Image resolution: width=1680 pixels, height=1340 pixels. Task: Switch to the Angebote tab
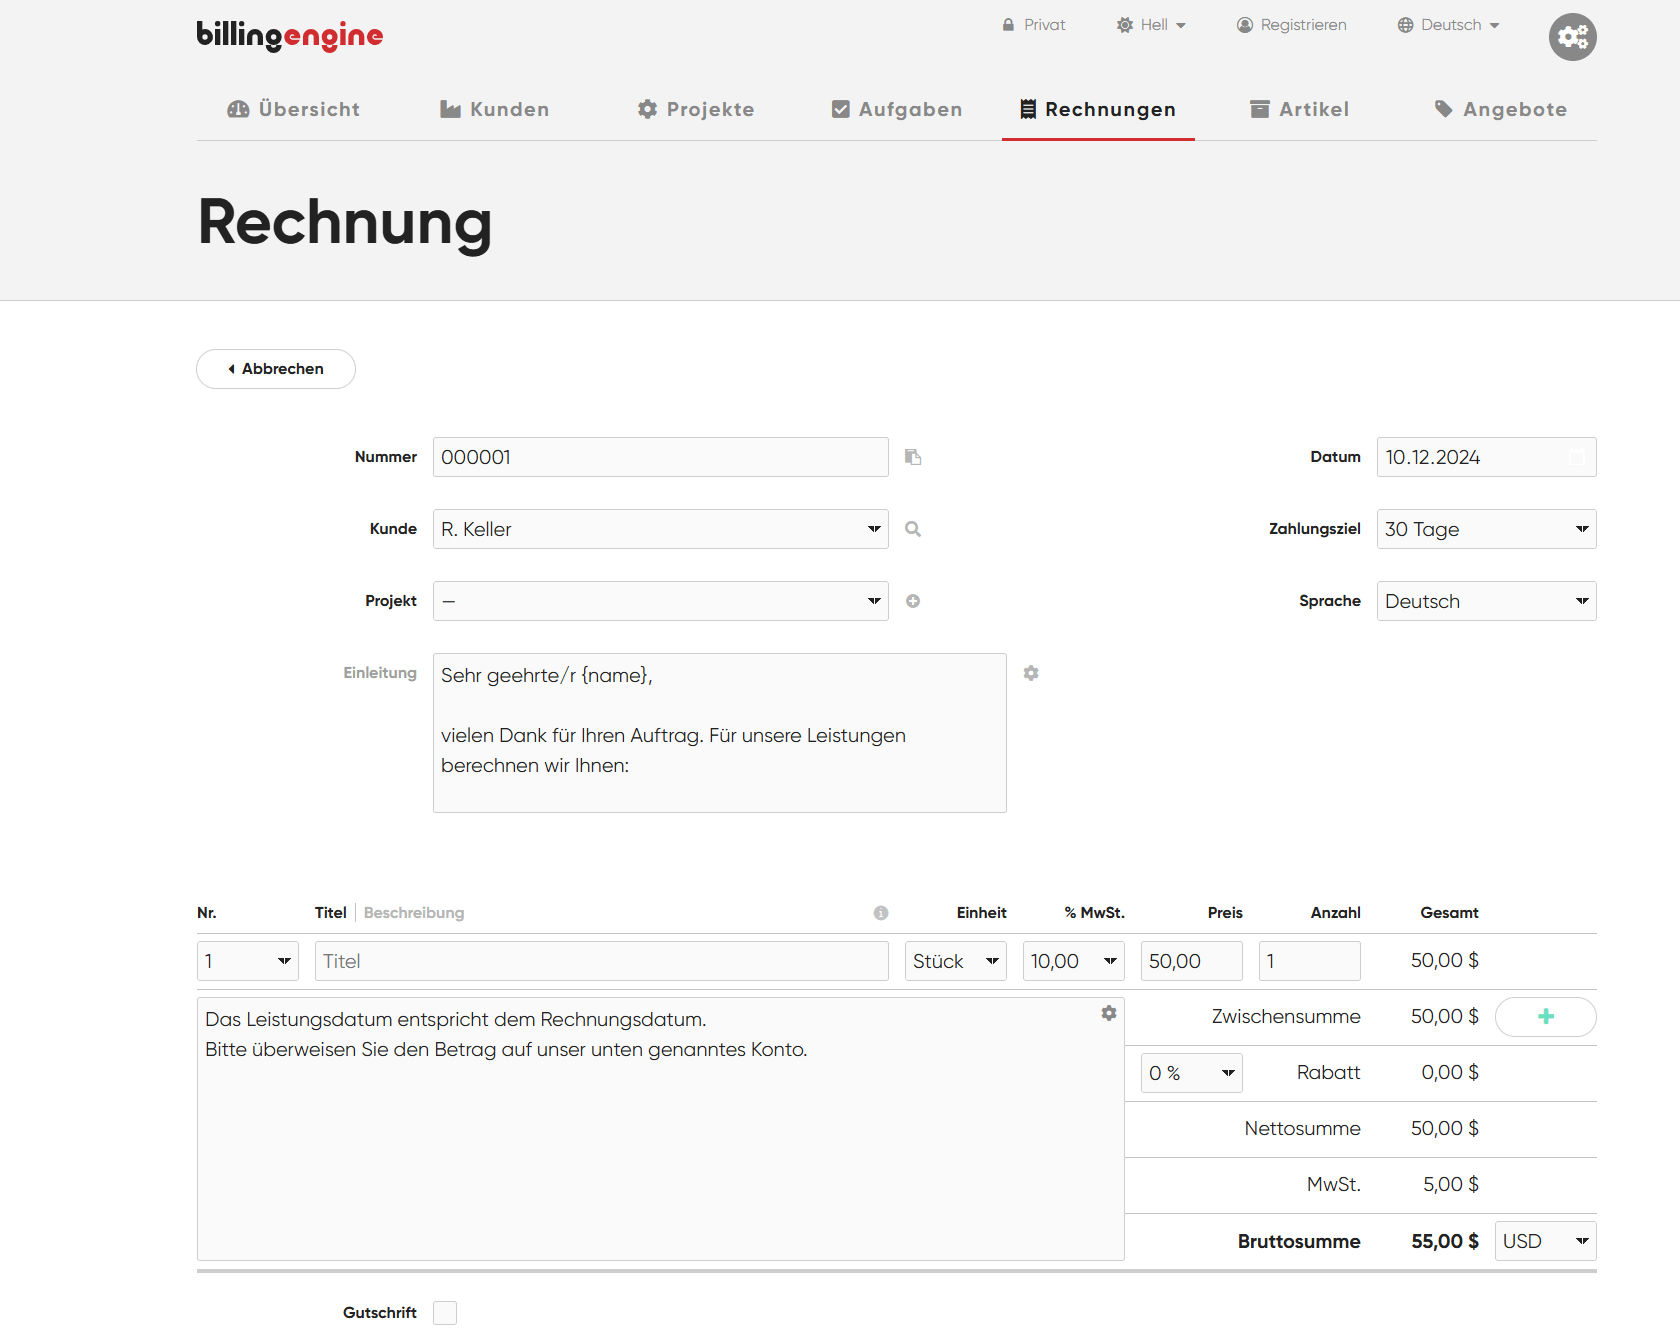[x=1500, y=109]
